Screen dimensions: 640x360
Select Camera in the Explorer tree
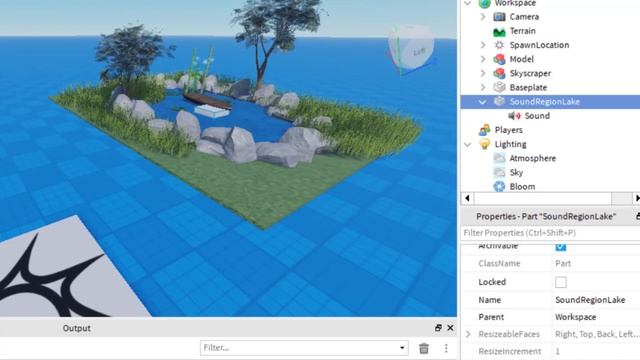[x=524, y=17]
